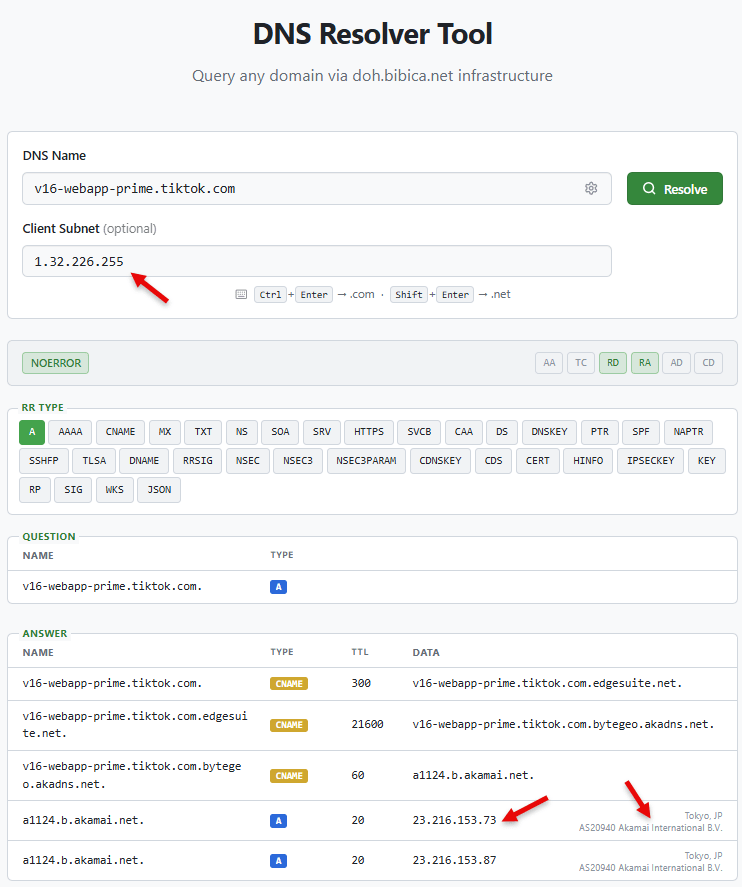Toggle the AA flag
Viewport: 742px width, 887px height.
tap(549, 363)
